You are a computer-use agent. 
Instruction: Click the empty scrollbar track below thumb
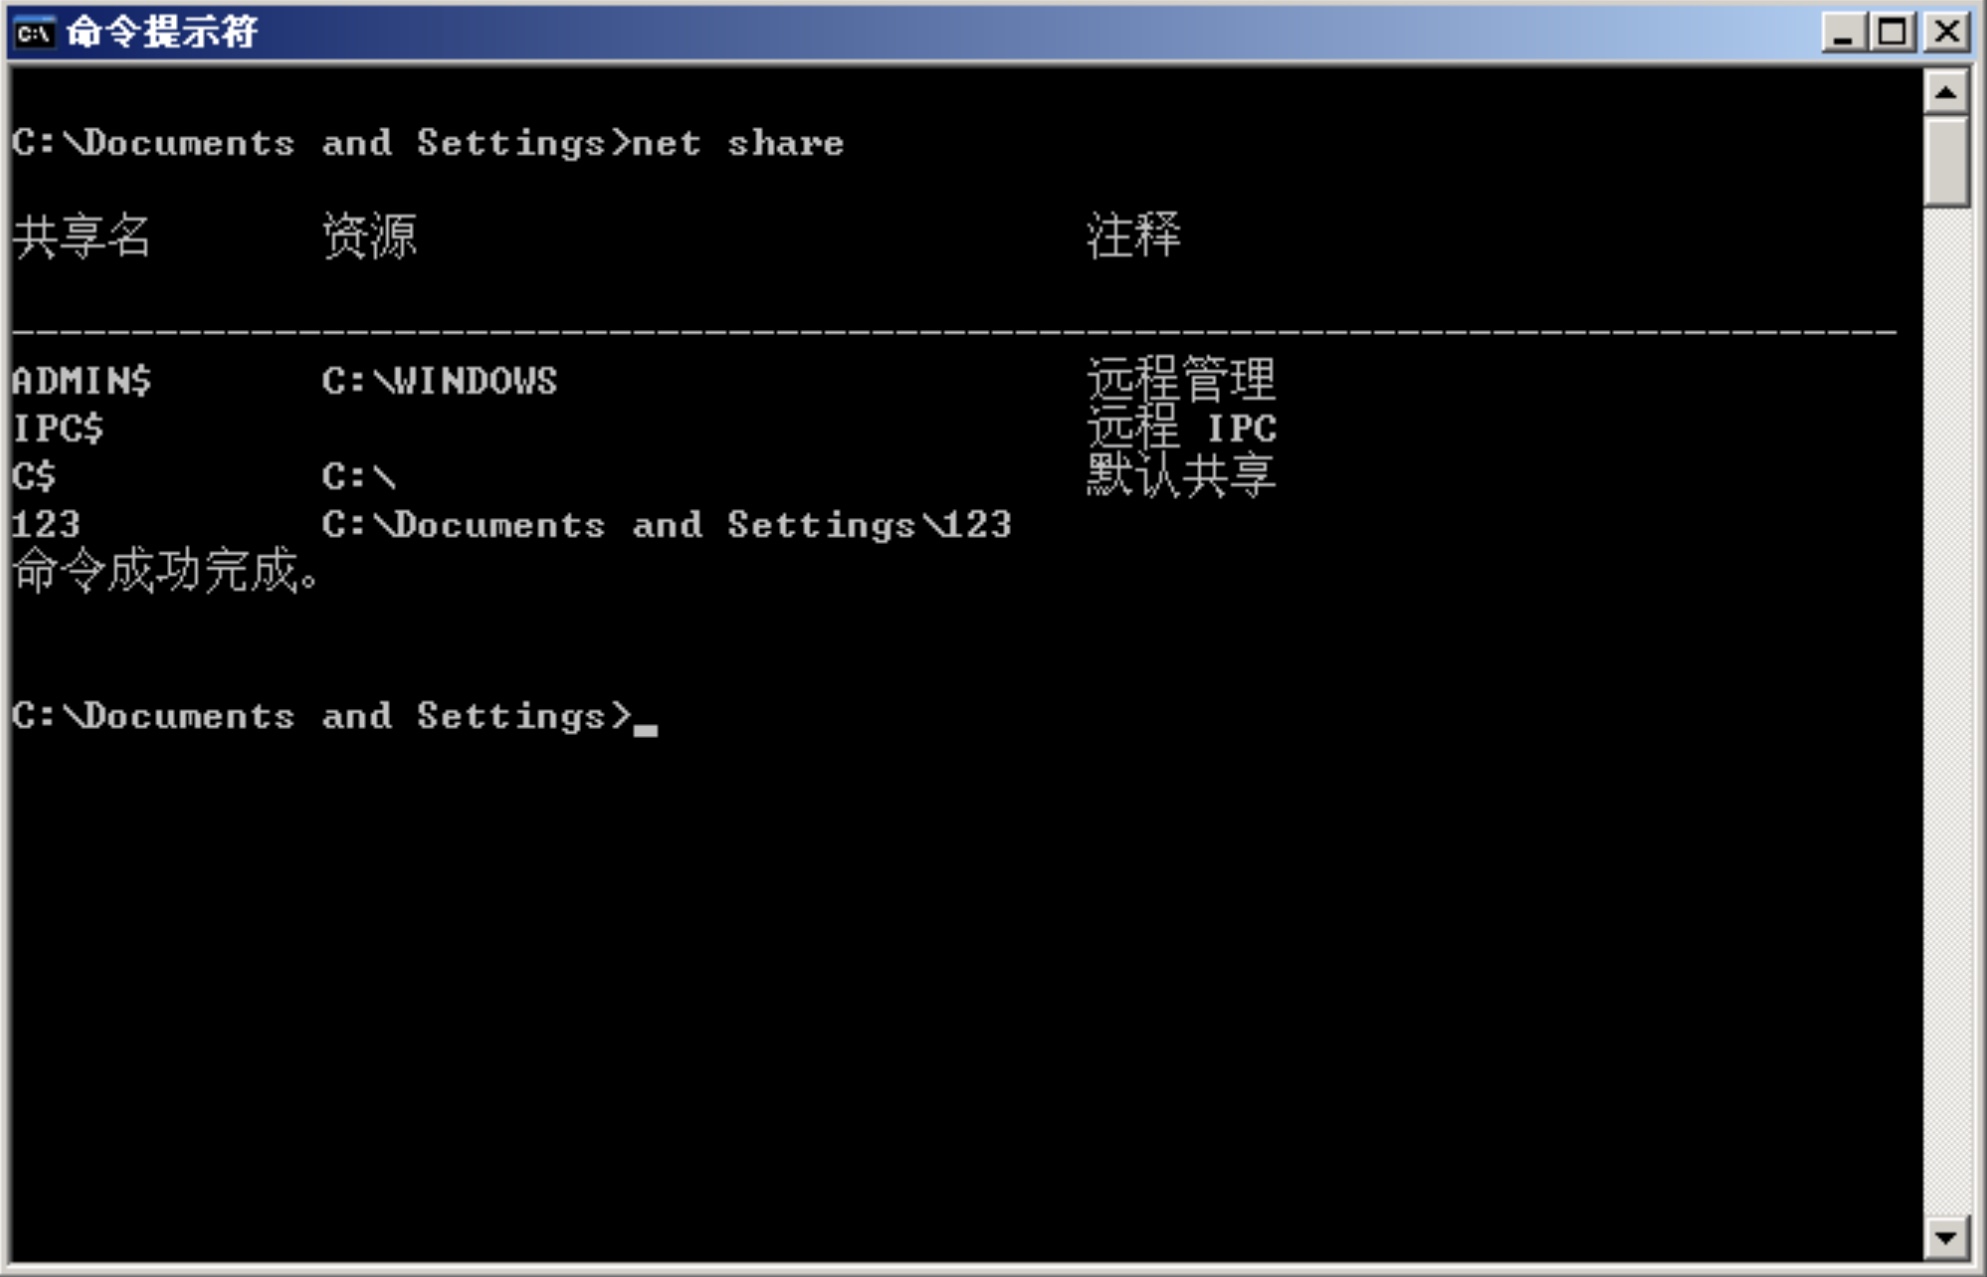[1946, 710]
